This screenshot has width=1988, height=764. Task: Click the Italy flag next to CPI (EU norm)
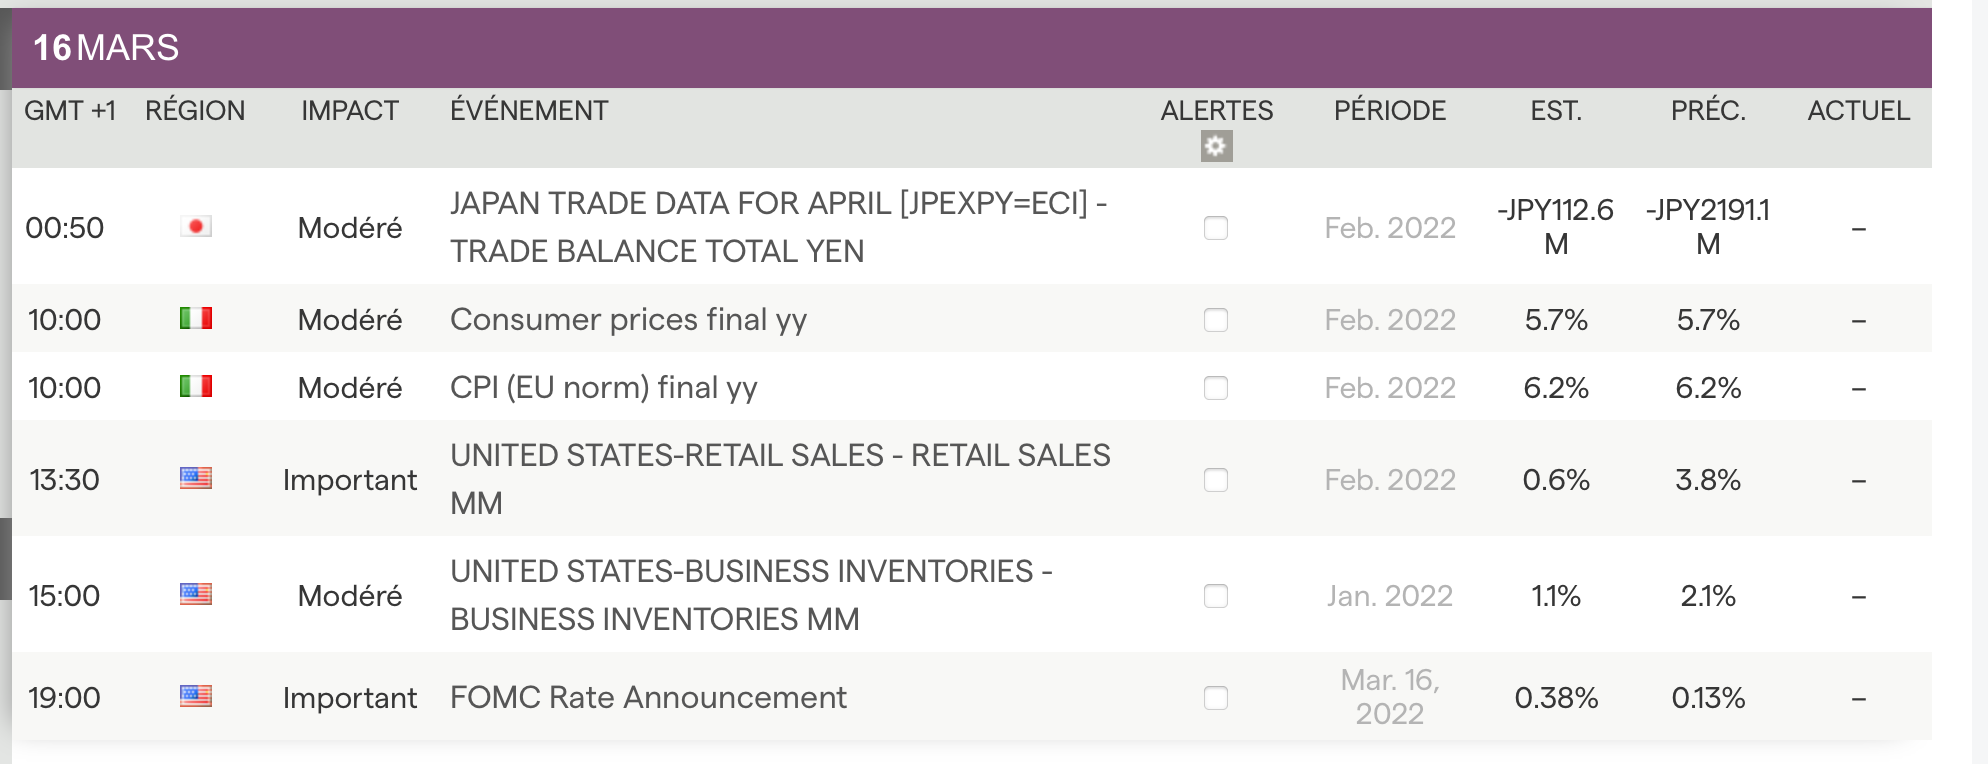click(196, 387)
